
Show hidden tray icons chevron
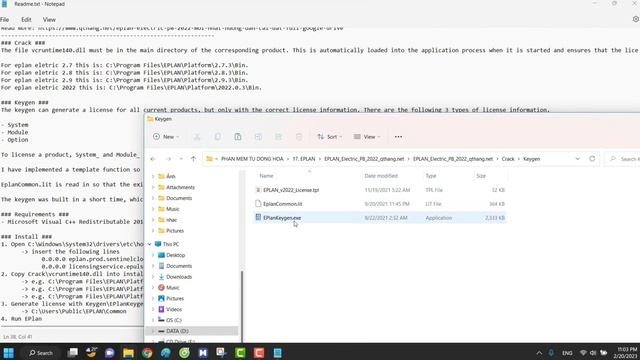[539, 353]
